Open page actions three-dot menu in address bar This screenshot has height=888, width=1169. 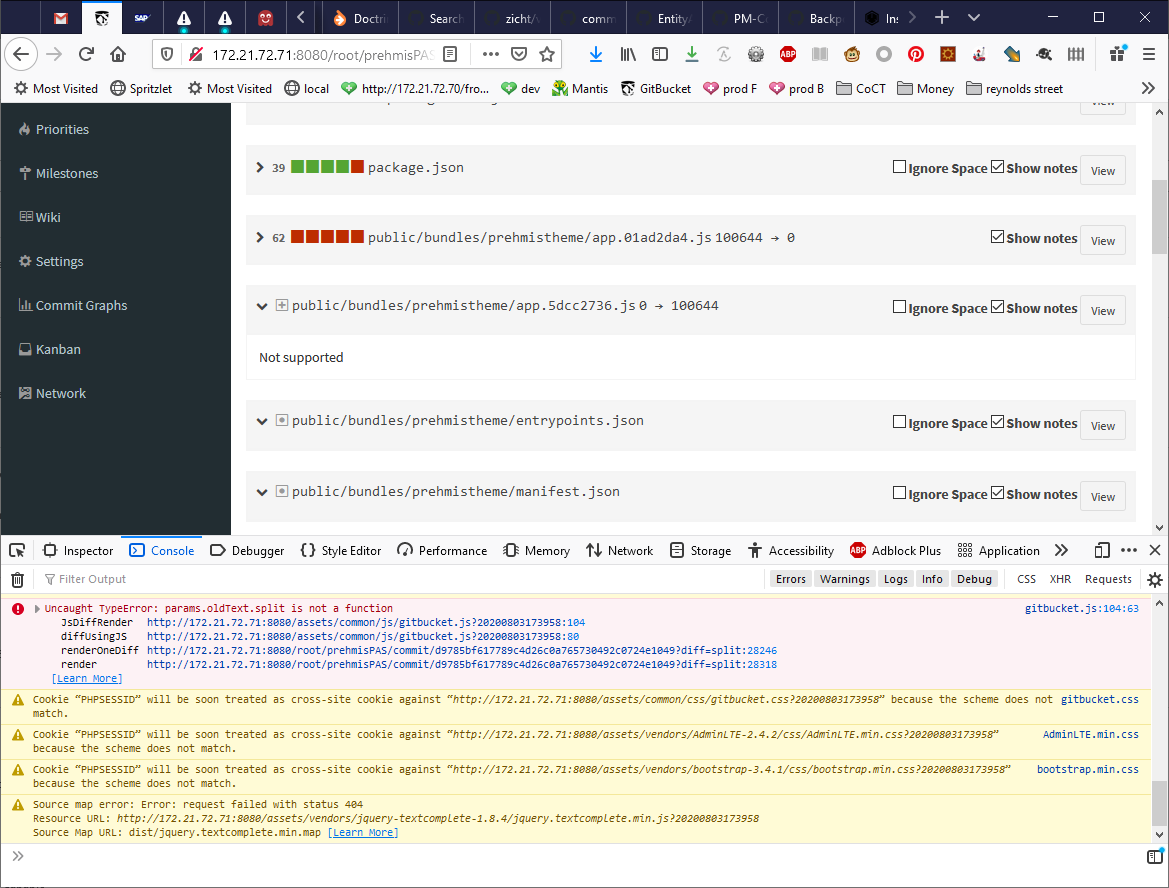click(x=491, y=54)
